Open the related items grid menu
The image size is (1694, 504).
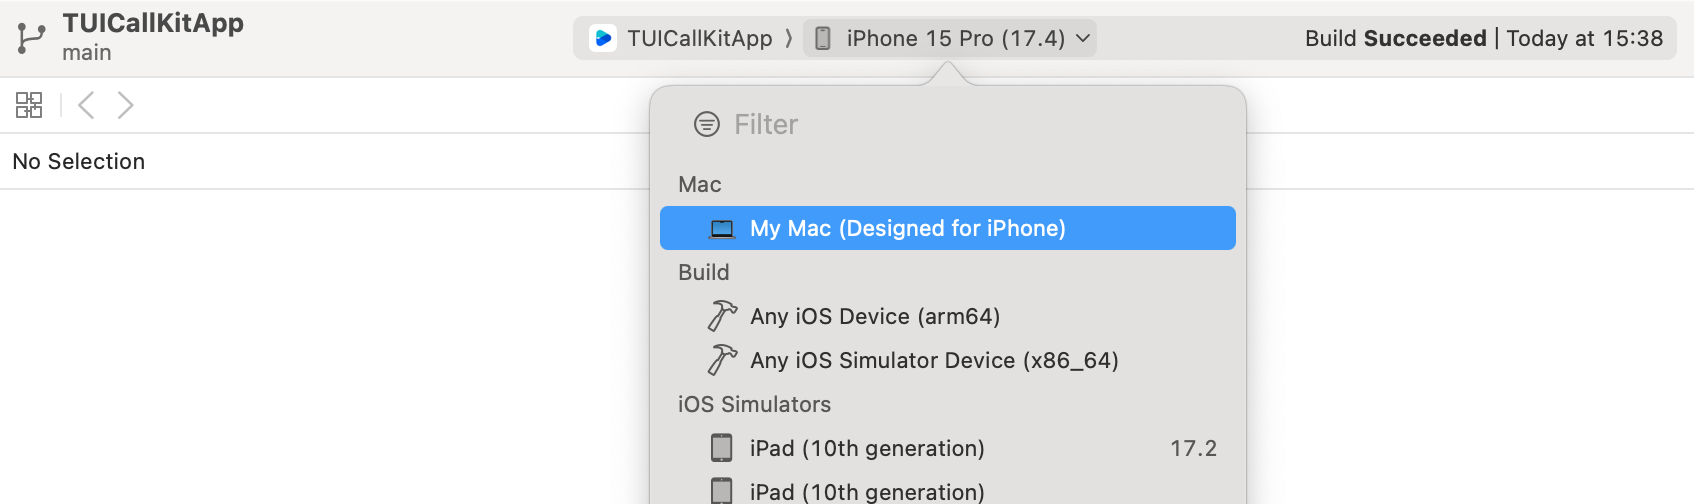tap(29, 105)
